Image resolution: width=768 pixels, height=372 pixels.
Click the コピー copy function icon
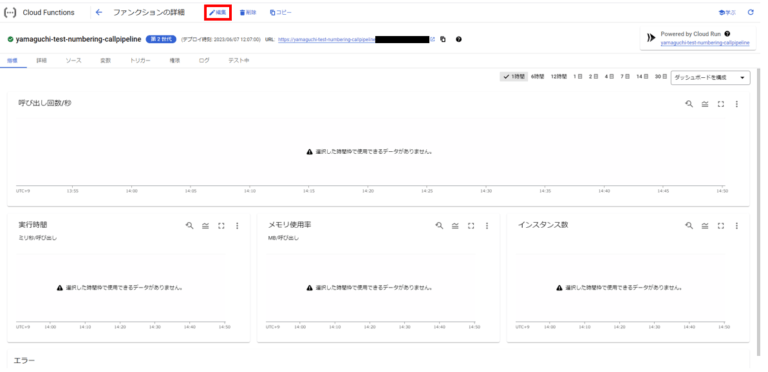click(281, 13)
